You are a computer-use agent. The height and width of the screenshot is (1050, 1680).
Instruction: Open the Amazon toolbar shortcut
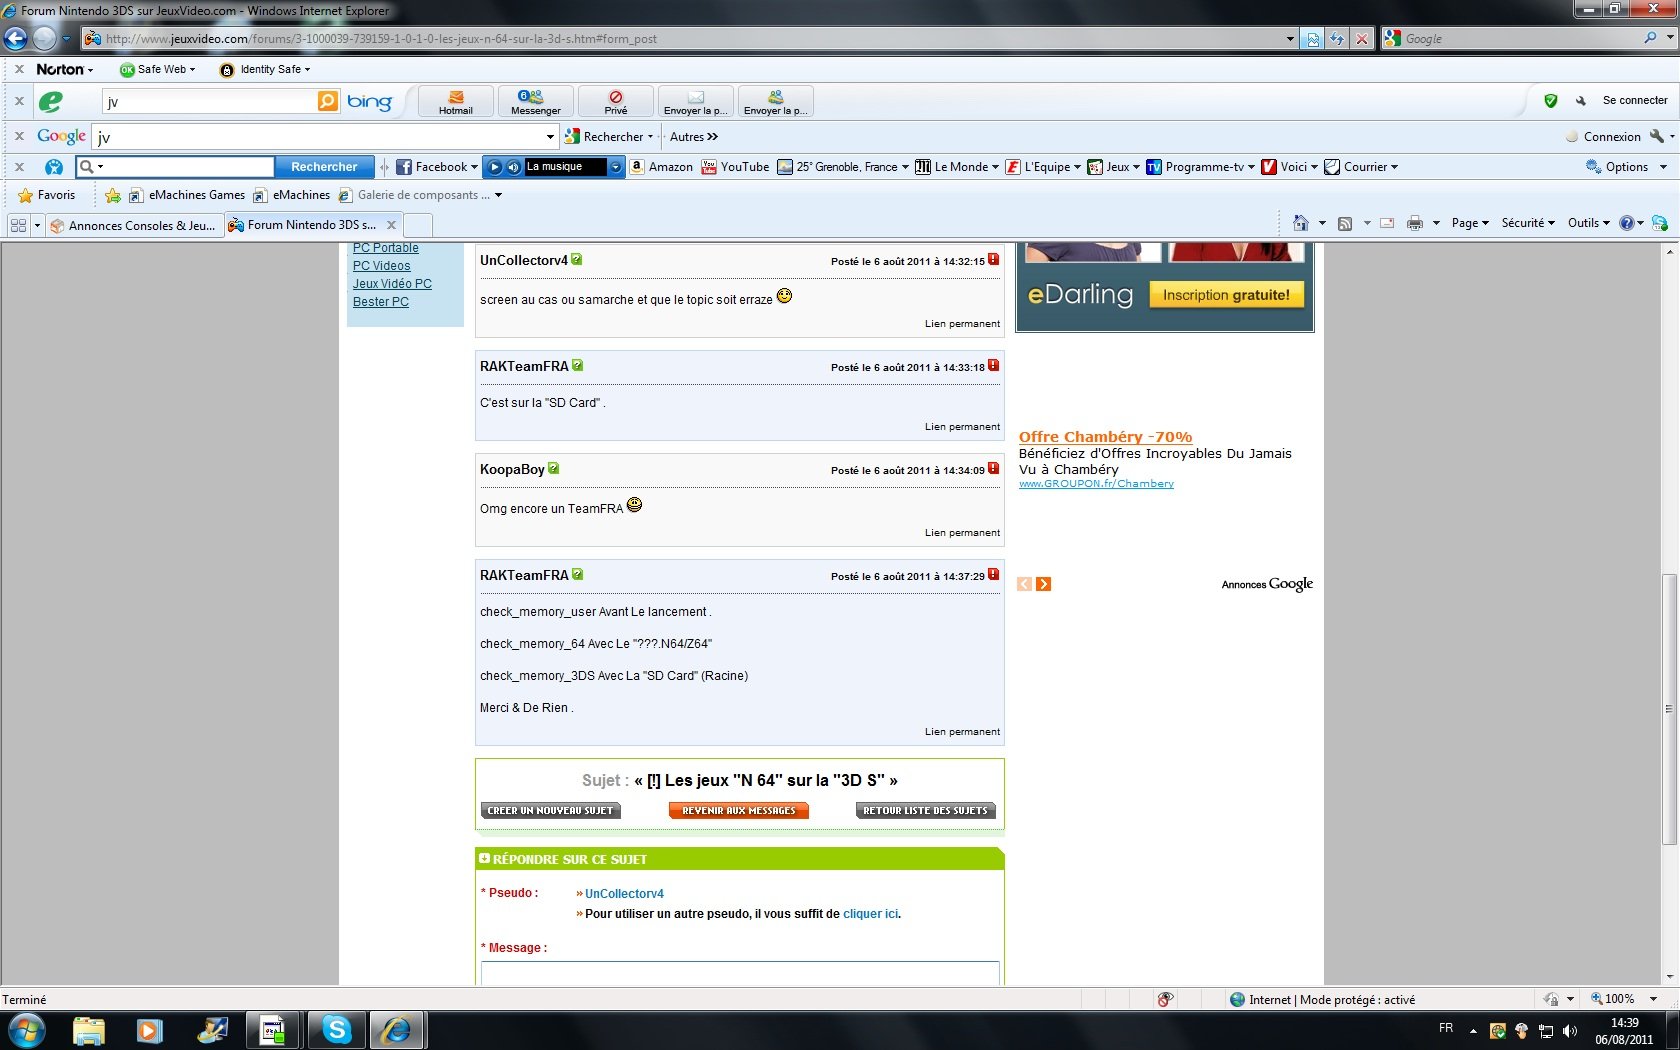661,167
